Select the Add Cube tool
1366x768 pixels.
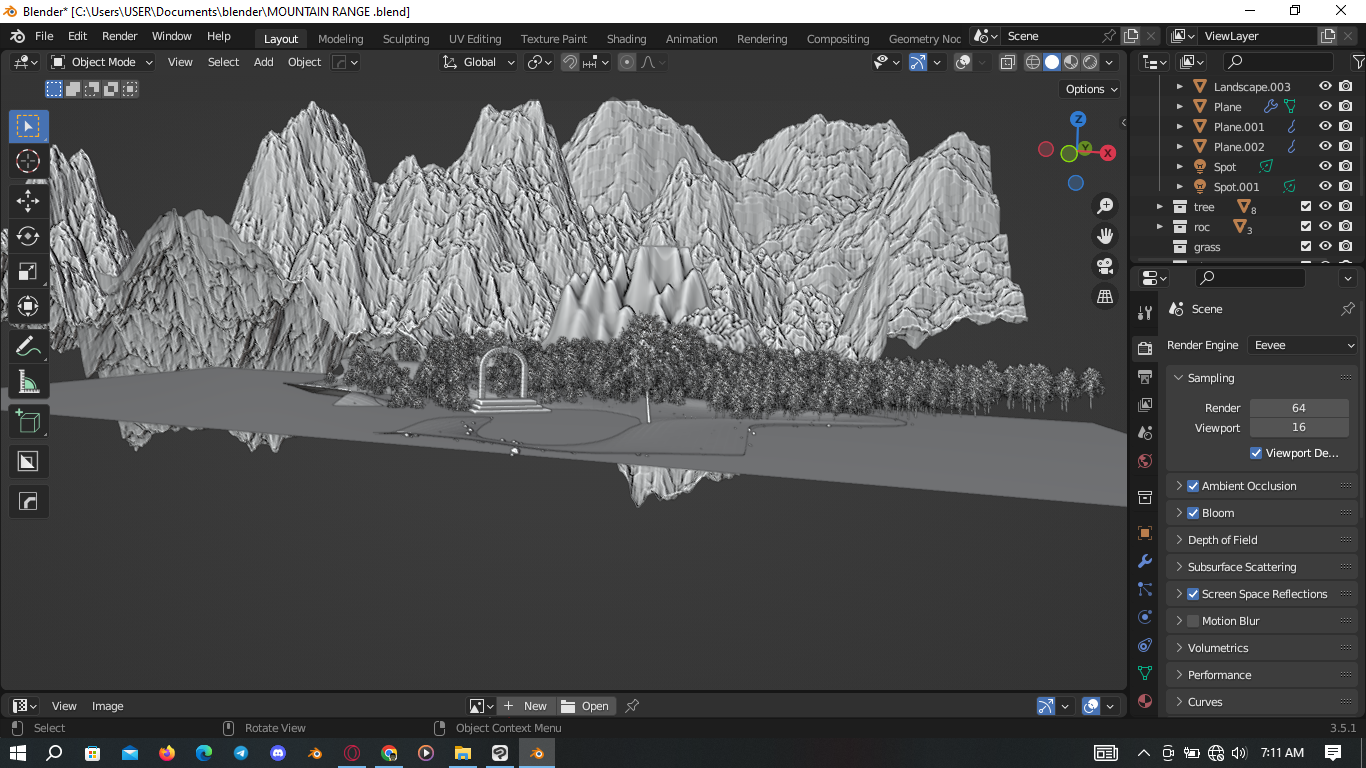[28, 422]
